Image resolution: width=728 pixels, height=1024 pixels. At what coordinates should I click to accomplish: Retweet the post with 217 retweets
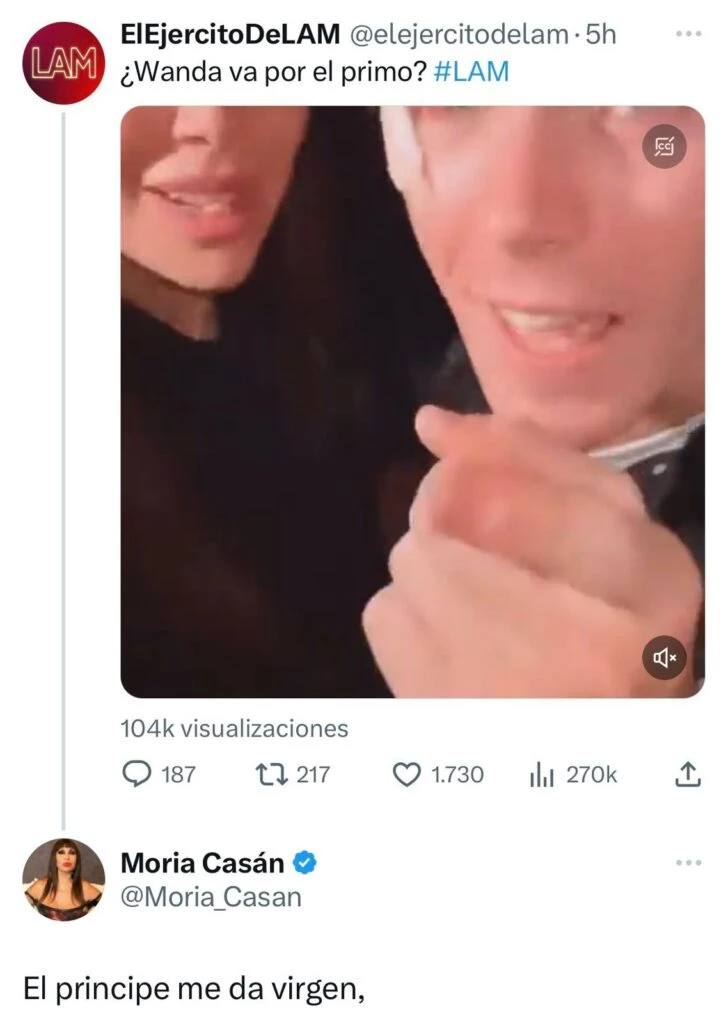coord(270,774)
